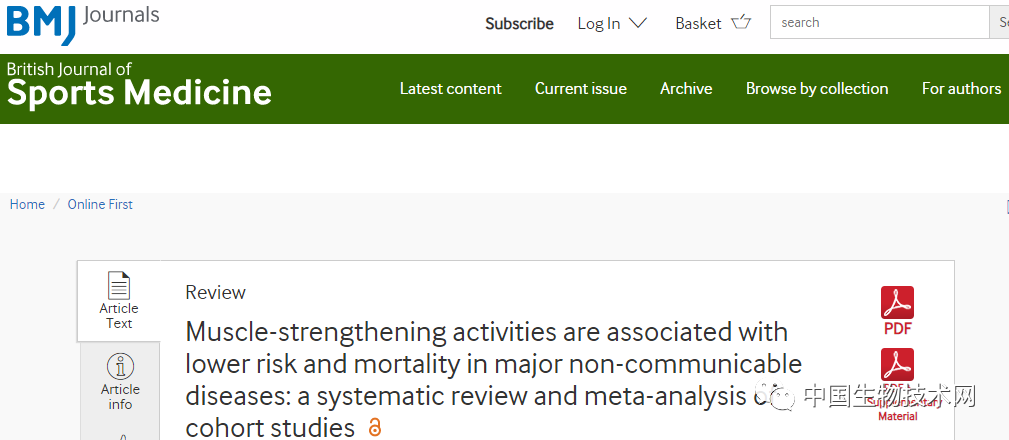This screenshot has height=440, width=1009.
Task: Expand the Log In dropdown chevron
Action: (x=637, y=23)
